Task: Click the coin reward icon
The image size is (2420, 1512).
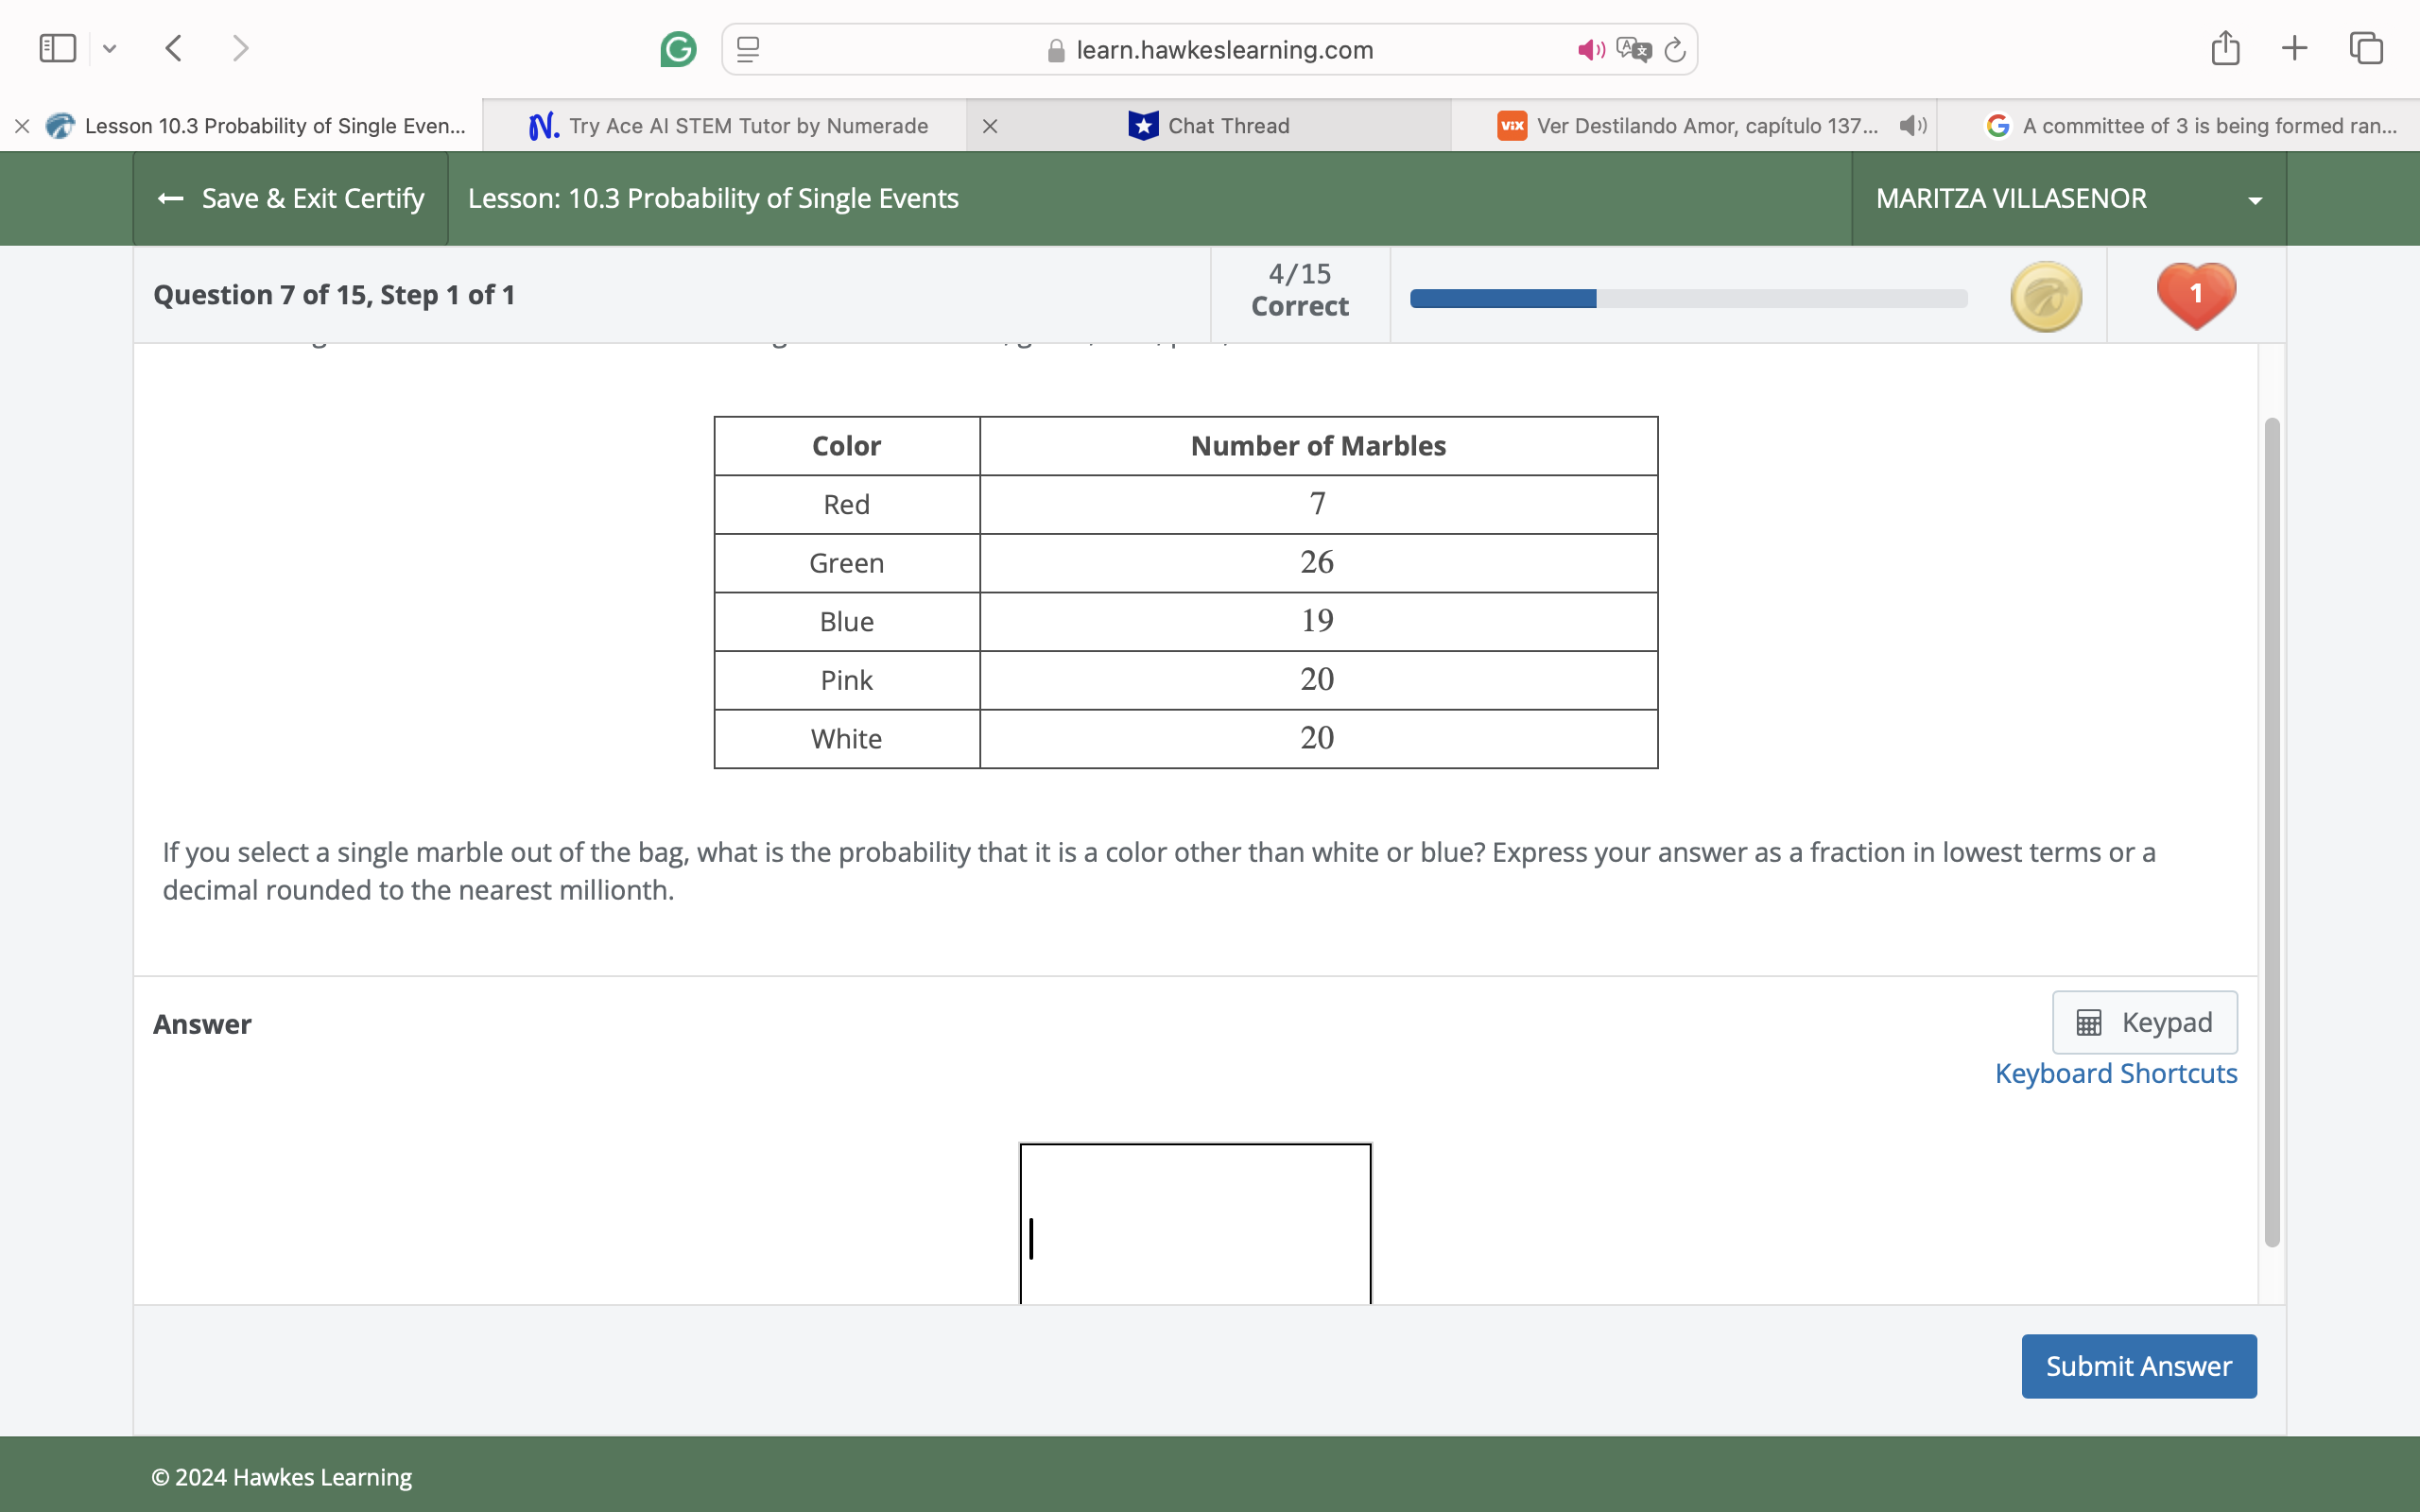Action: point(2044,295)
